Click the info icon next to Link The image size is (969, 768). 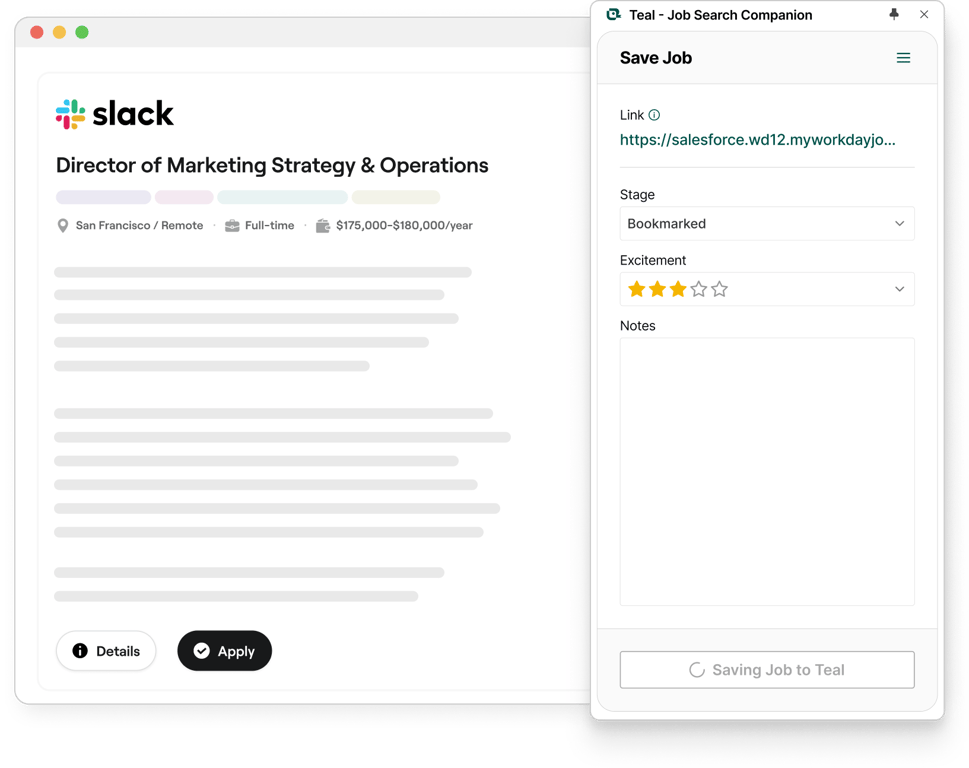654,115
